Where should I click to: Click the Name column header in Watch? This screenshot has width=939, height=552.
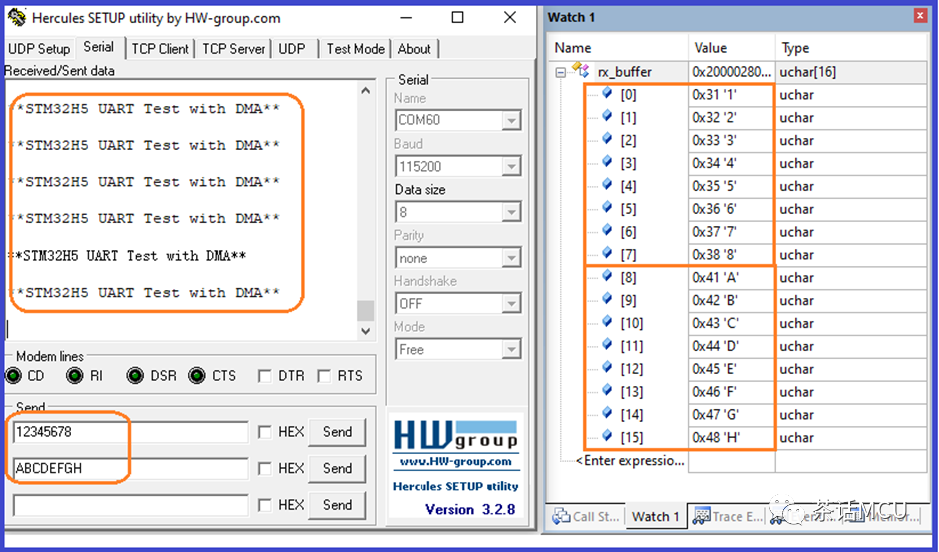click(619, 48)
